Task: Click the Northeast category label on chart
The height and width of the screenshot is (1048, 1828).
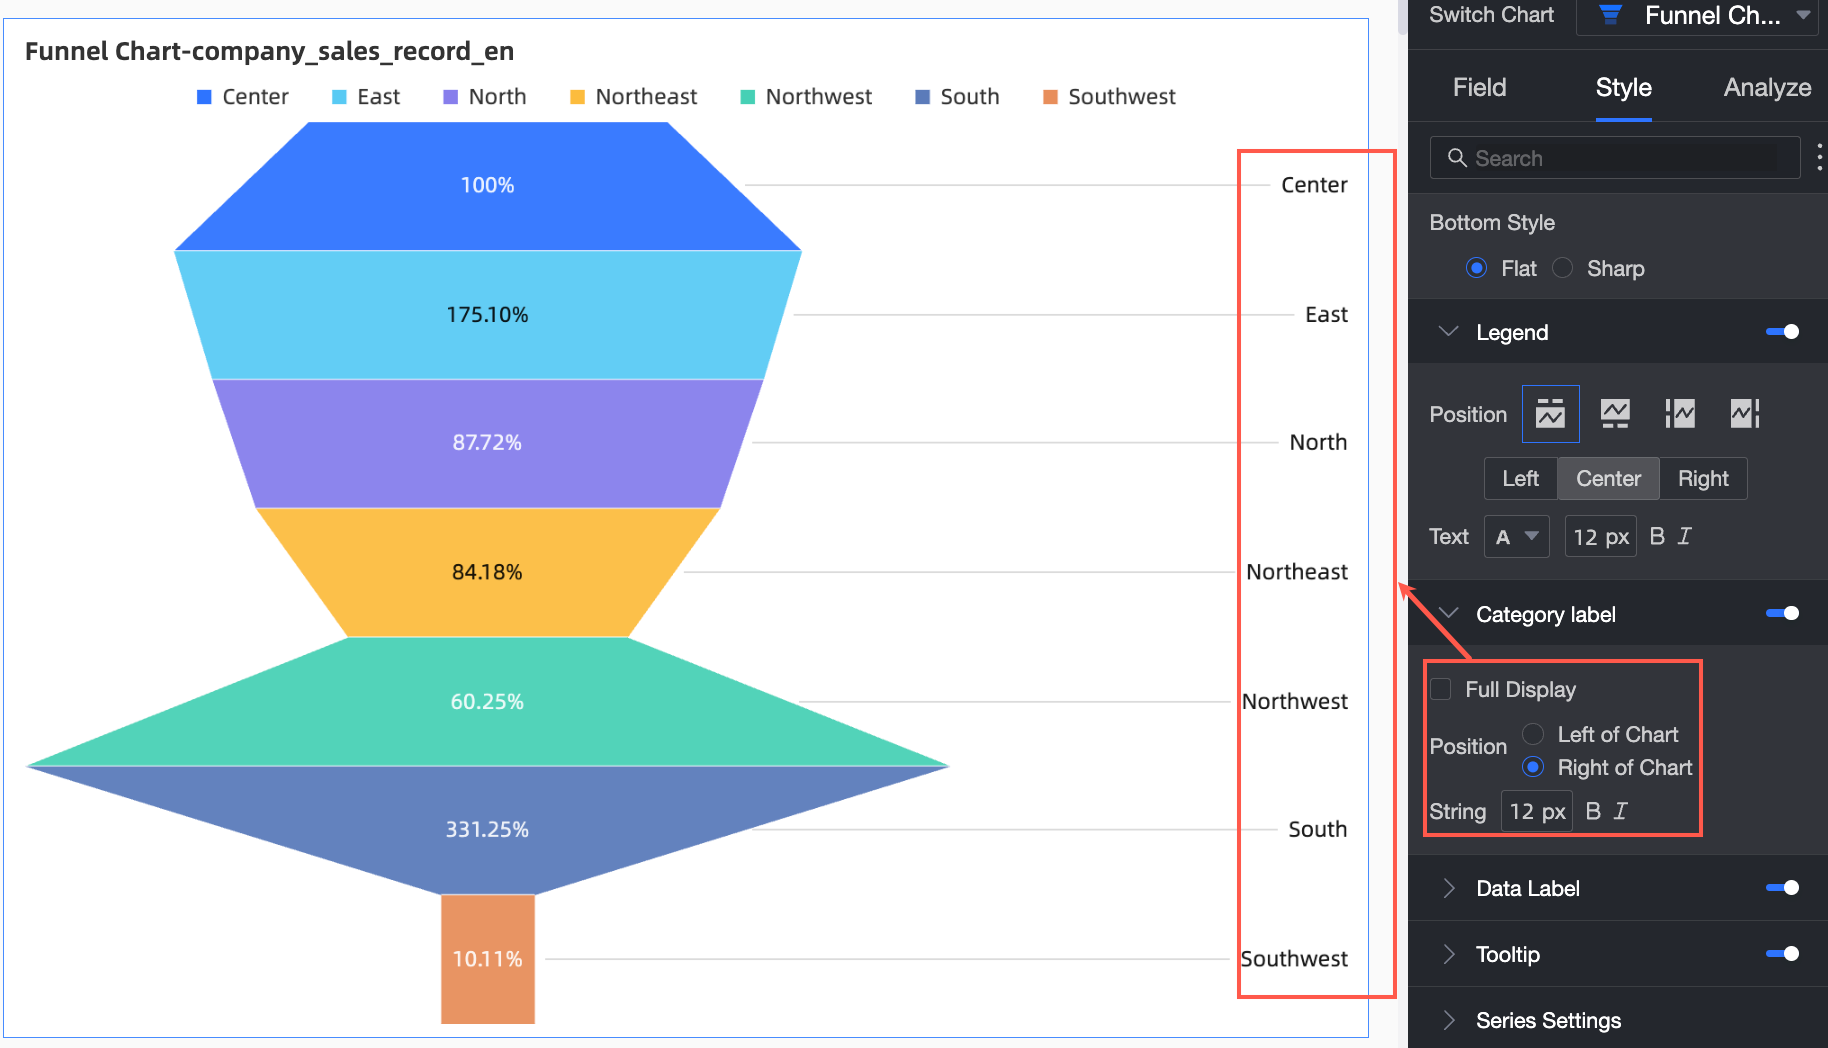Action: (1297, 572)
